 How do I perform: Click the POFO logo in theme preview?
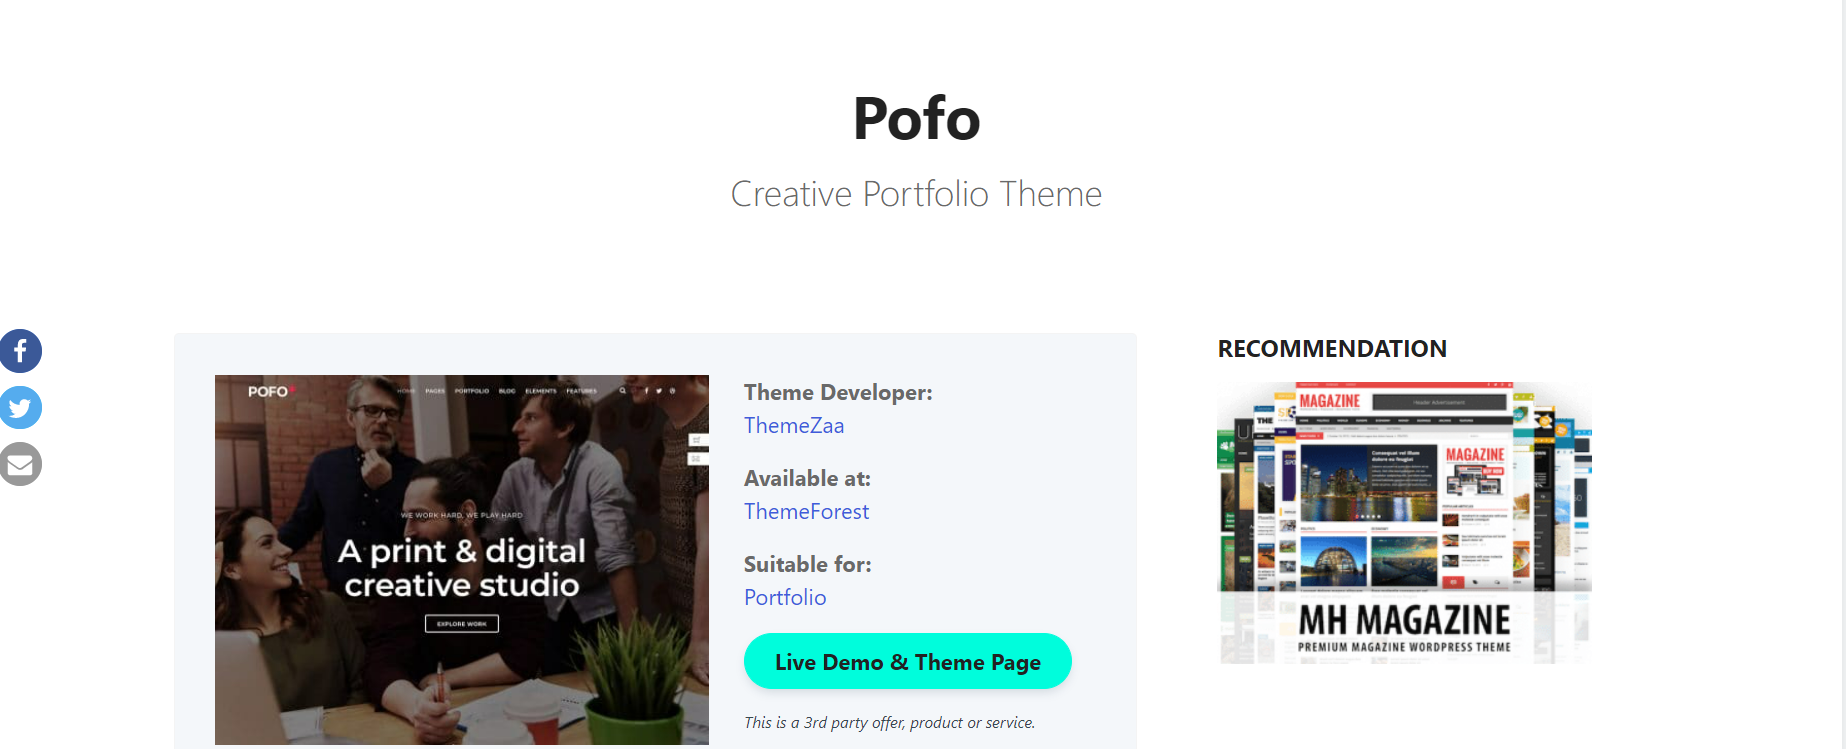268,391
